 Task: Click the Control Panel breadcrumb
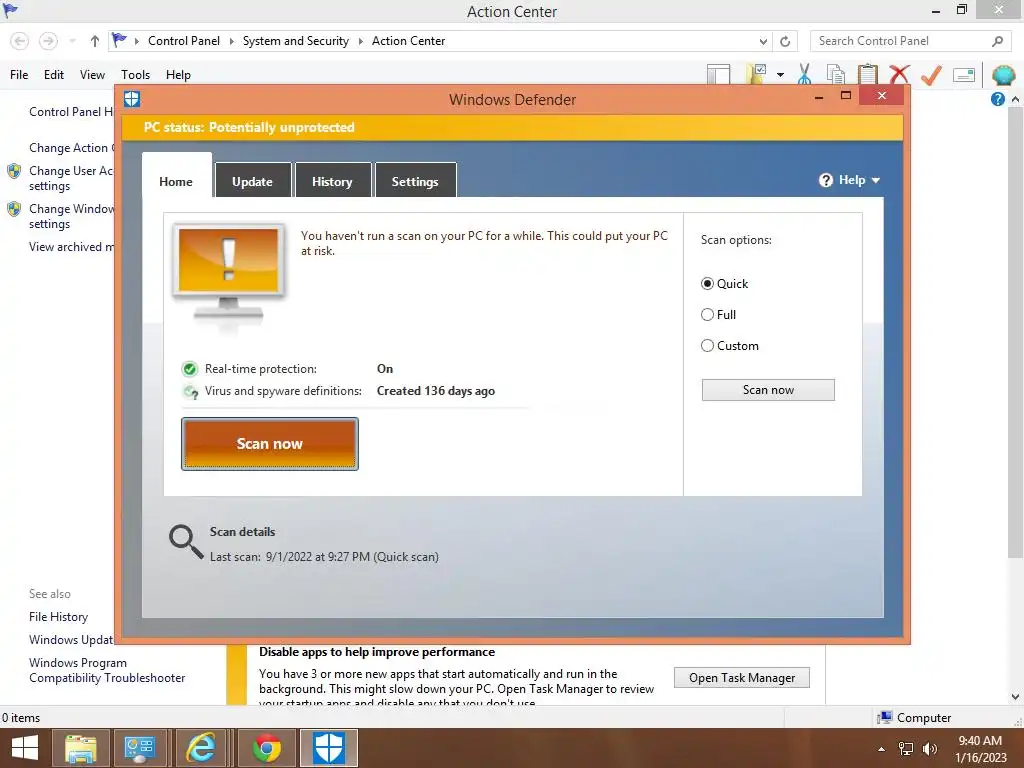(x=184, y=41)
